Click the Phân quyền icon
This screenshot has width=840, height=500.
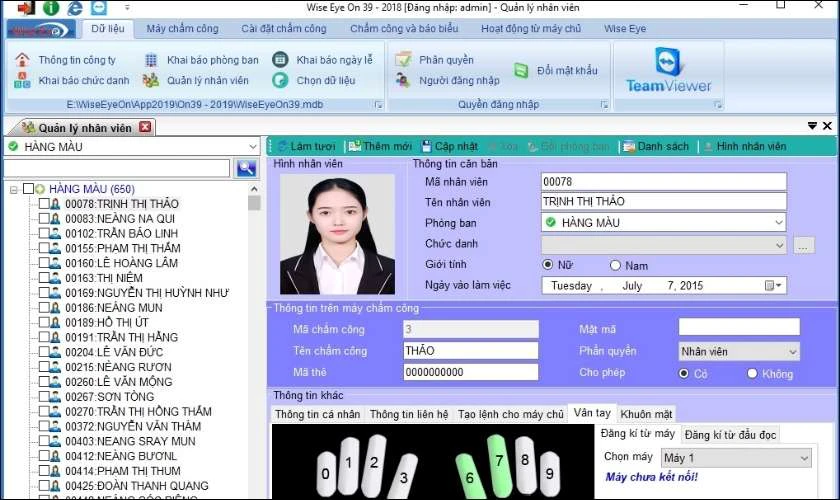402,60
